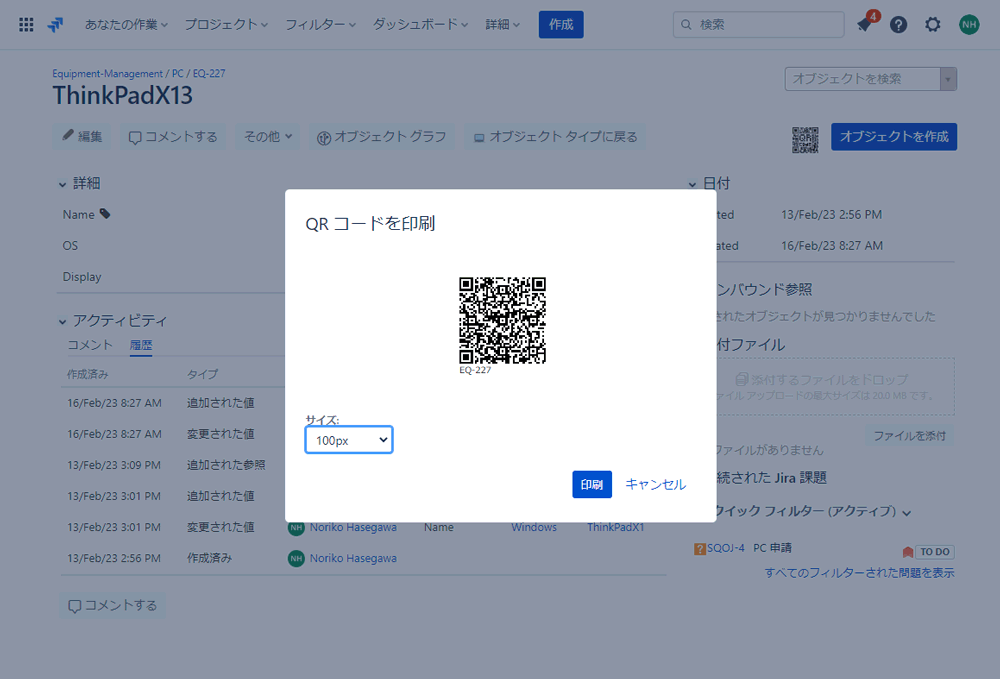The image size is (1000, 679).
Task: Switch to the コメント tab
Action: coord(90,345)
